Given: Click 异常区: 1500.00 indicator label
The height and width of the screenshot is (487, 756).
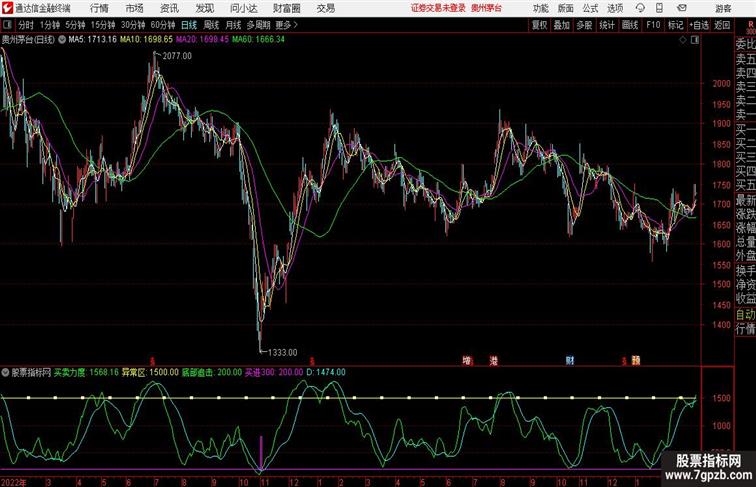Looking at the screenshot, I should click(150, 372).
